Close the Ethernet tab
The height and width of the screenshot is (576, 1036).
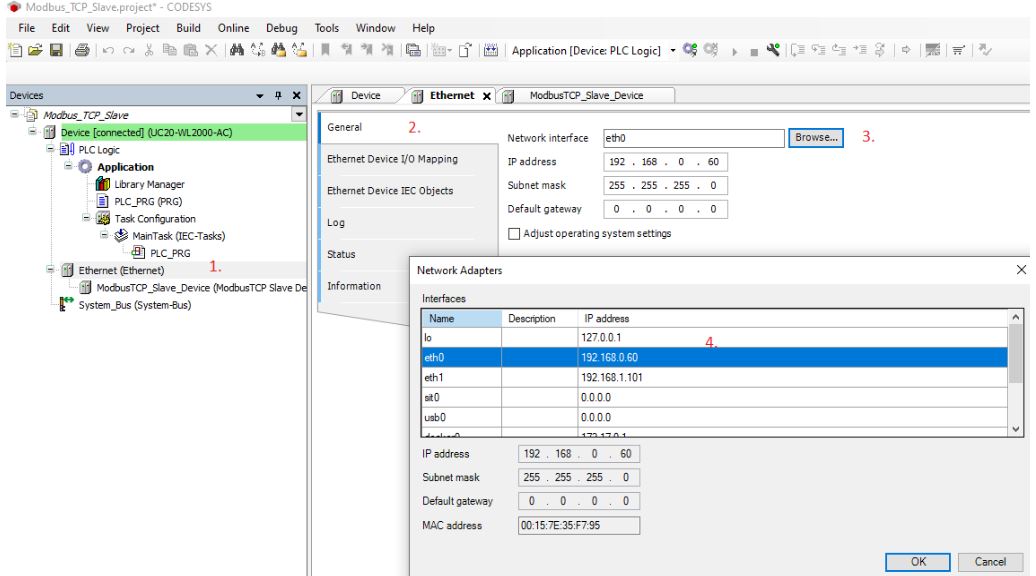click(x=487, y=96)
